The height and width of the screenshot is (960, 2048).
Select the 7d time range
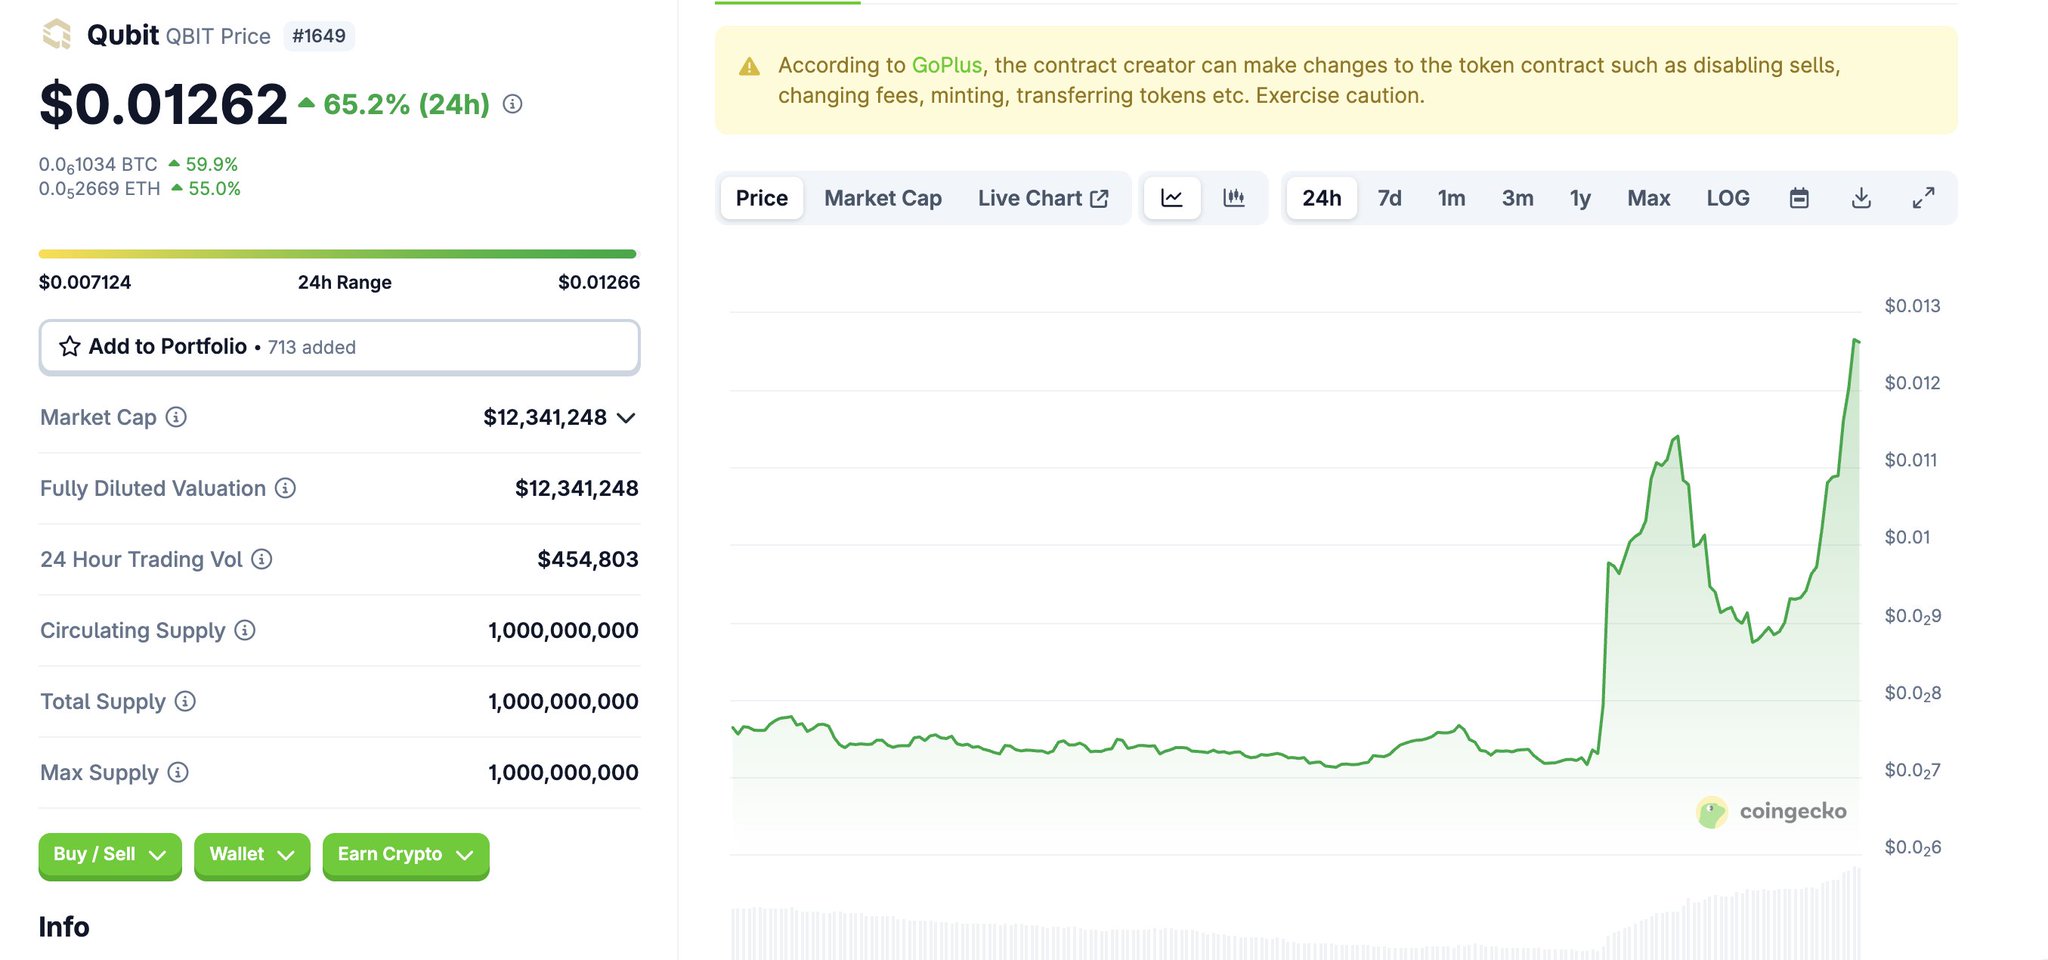[x=1389, y=198]
